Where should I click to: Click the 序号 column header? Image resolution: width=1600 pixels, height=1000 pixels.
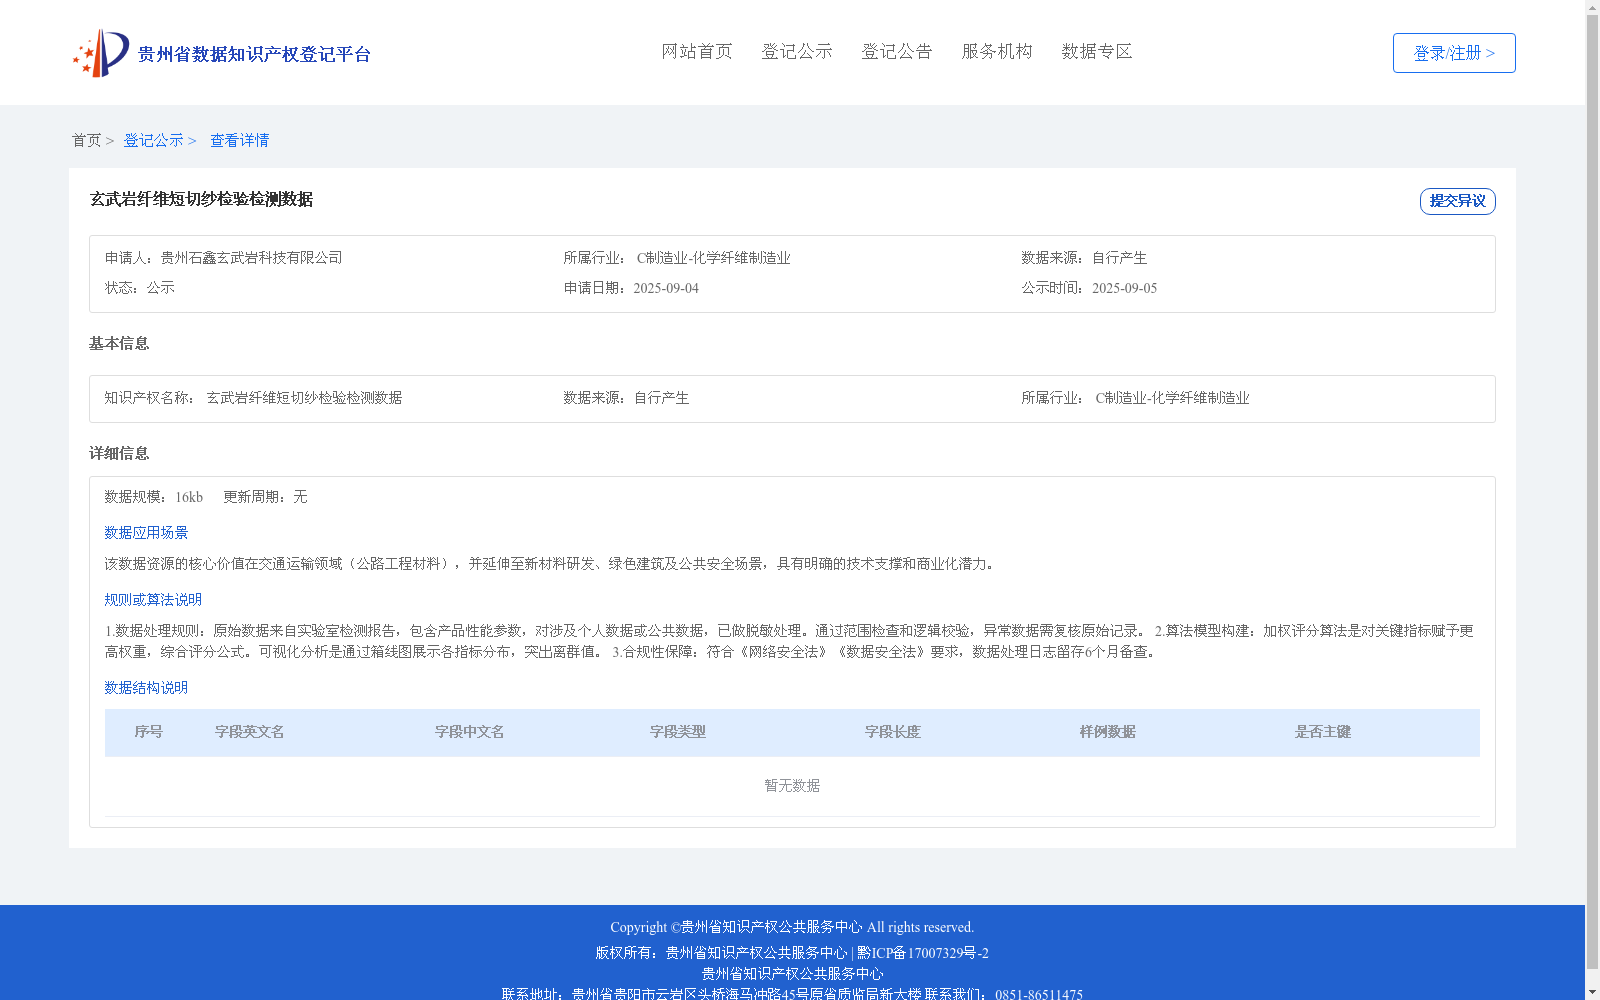coord(148,732)
